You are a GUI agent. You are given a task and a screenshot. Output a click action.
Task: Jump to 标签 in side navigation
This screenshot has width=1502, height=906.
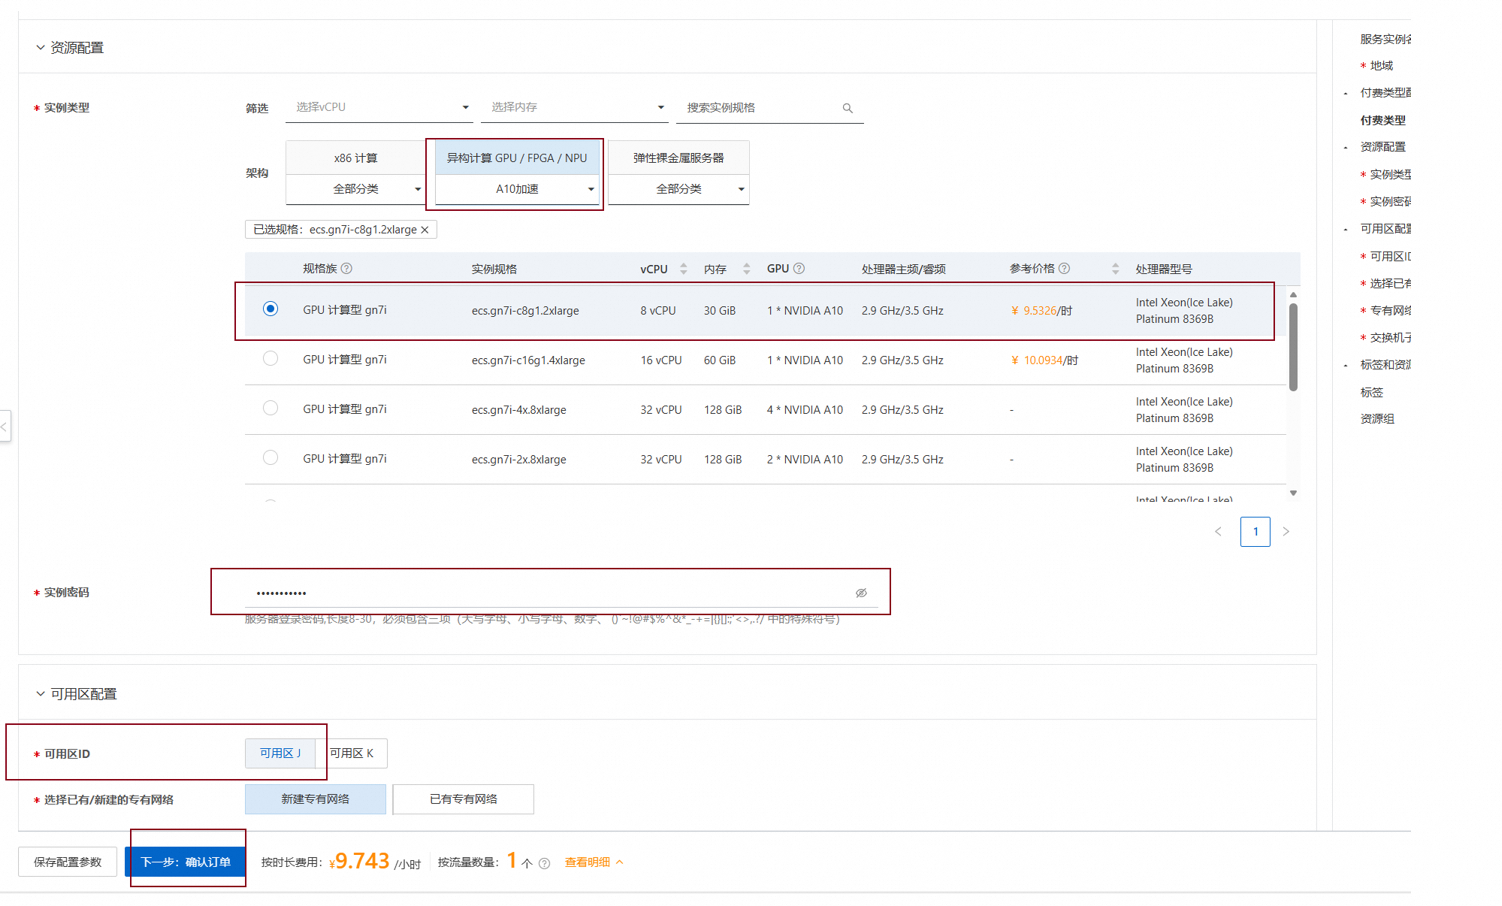point(1372,393)
